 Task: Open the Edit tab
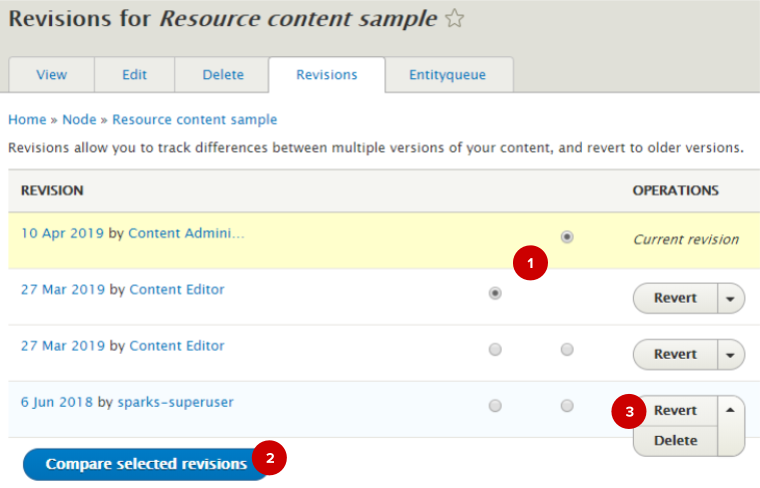pos(134,75)
